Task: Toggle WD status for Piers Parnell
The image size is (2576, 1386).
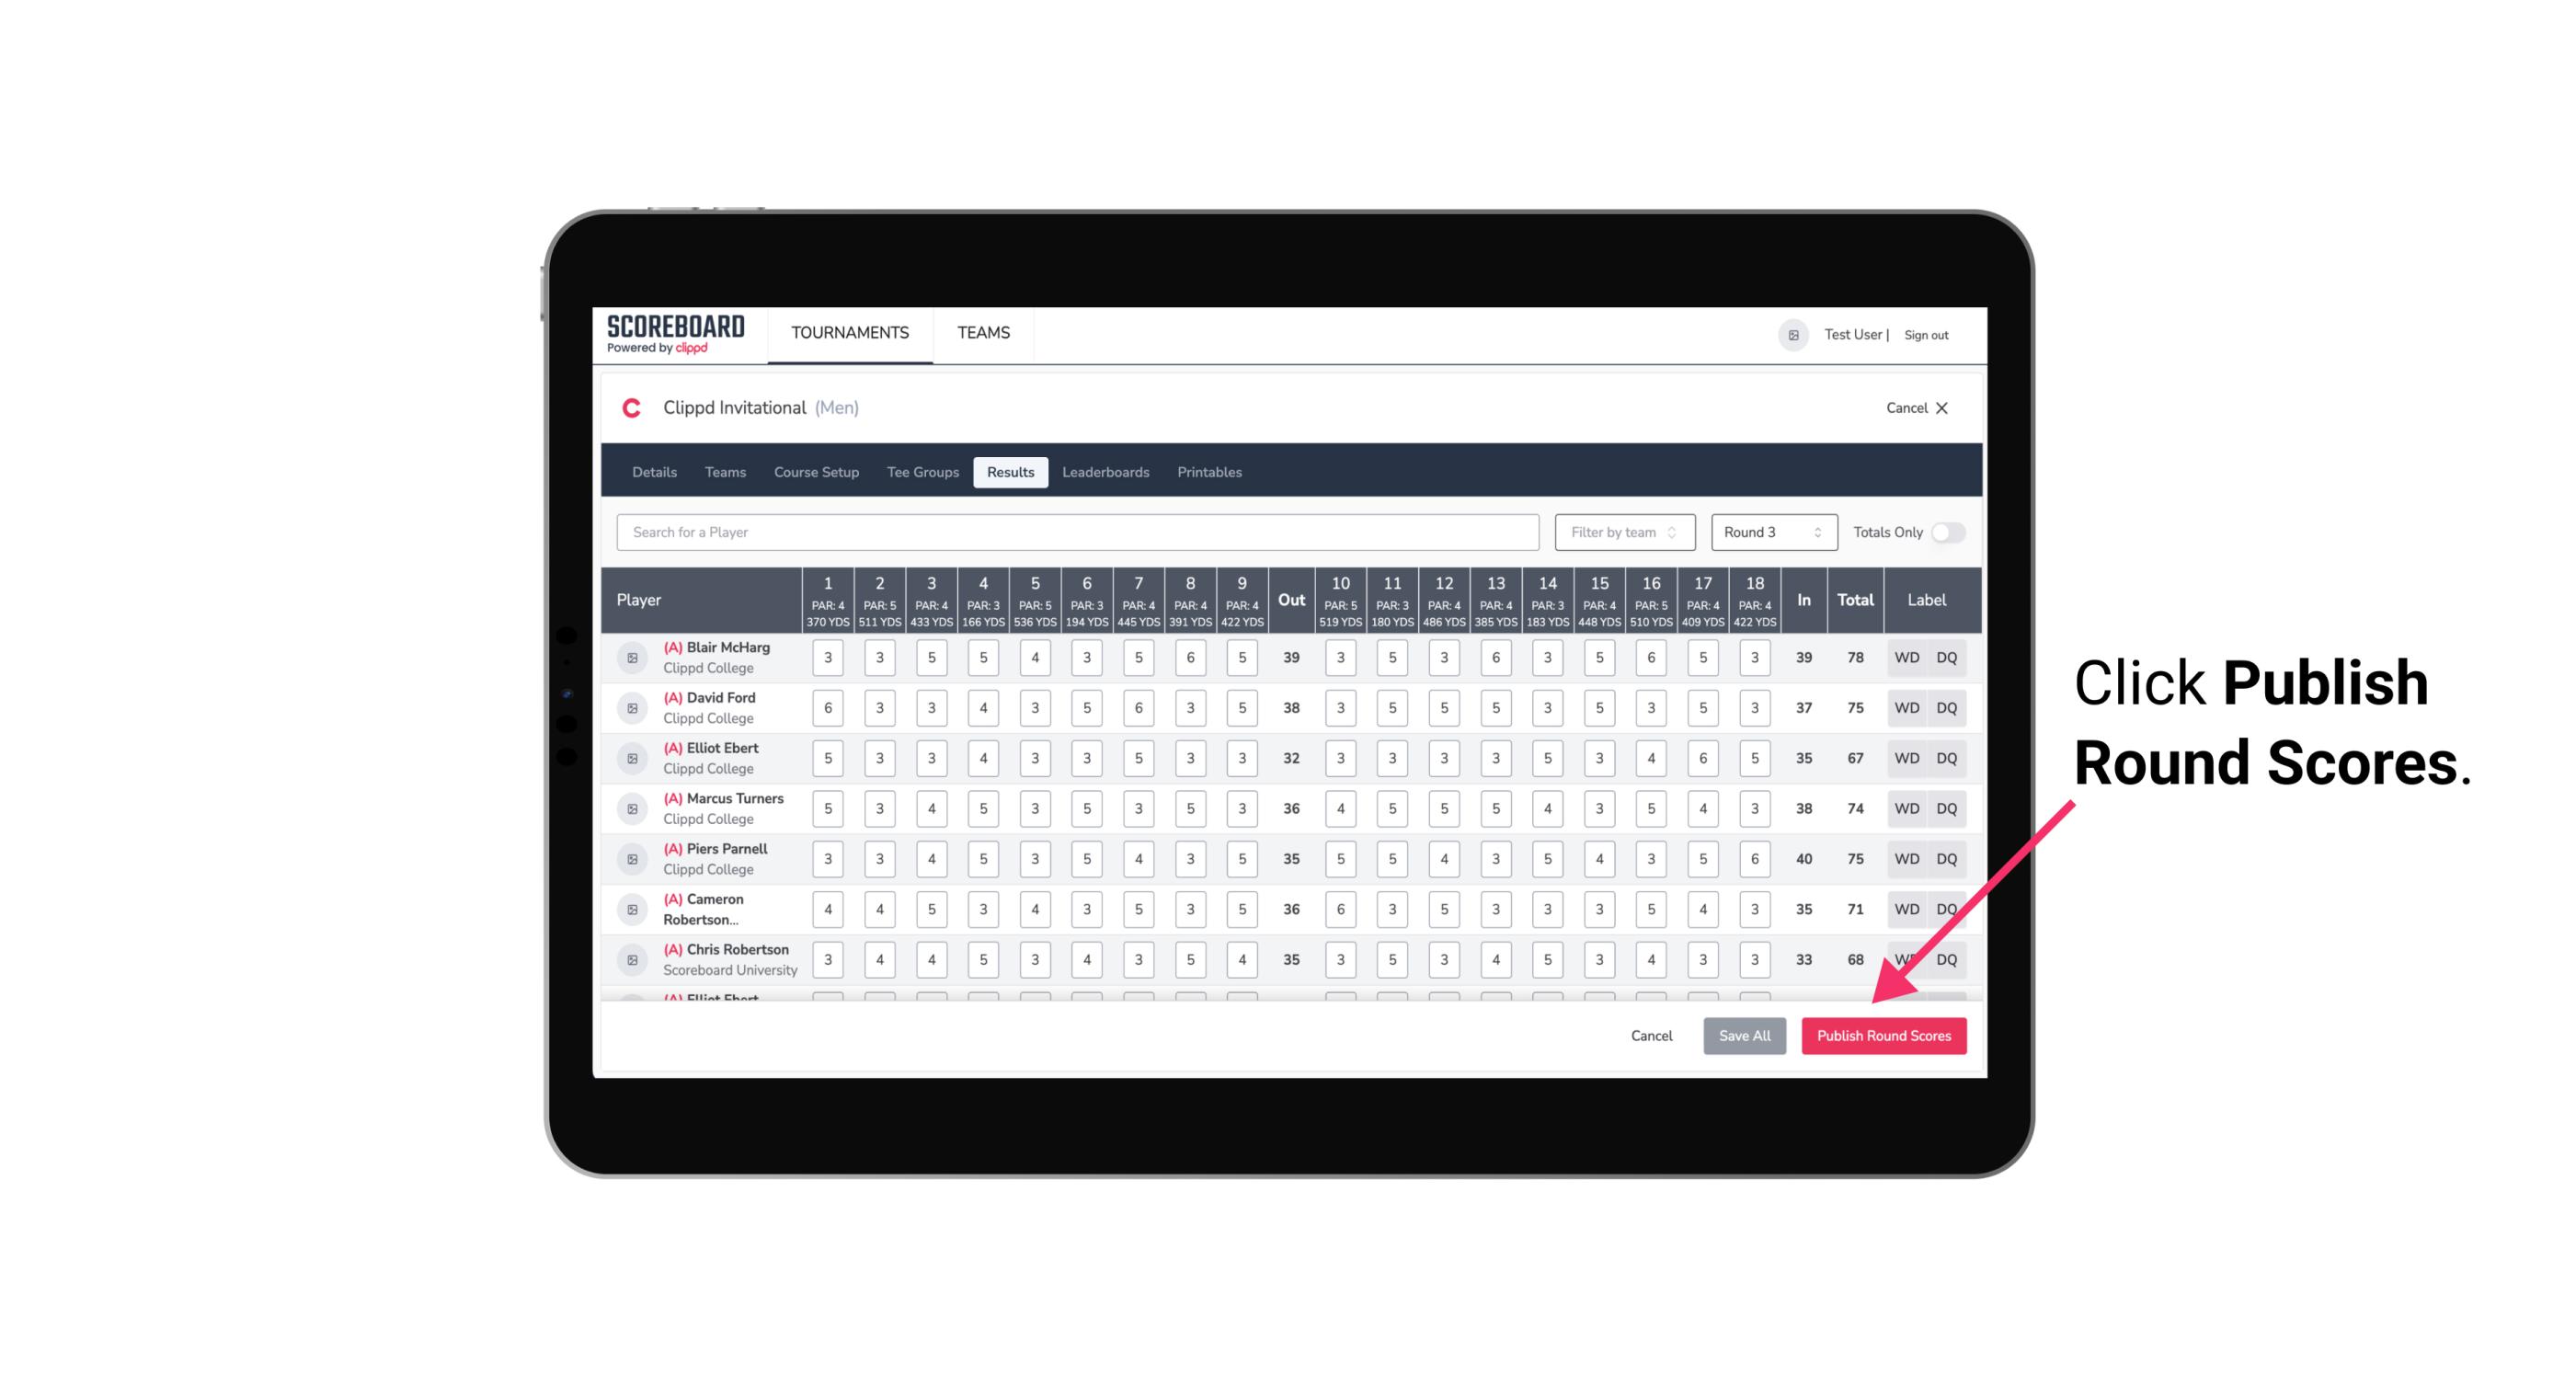Action: pos(1906,859)
